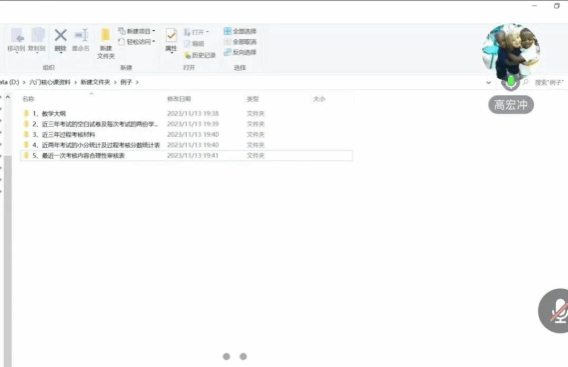Click the Delete (删除) X icon

point(60,36)
